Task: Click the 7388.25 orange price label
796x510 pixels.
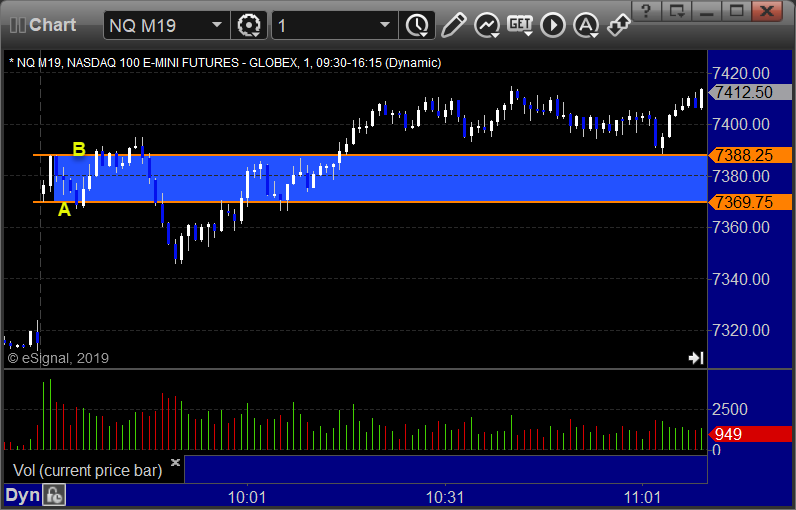Action: tap(750, 155)
